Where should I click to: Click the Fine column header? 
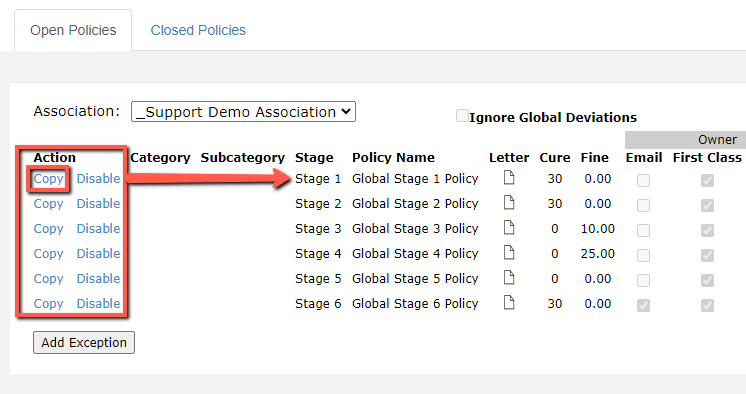coord(595,158)
